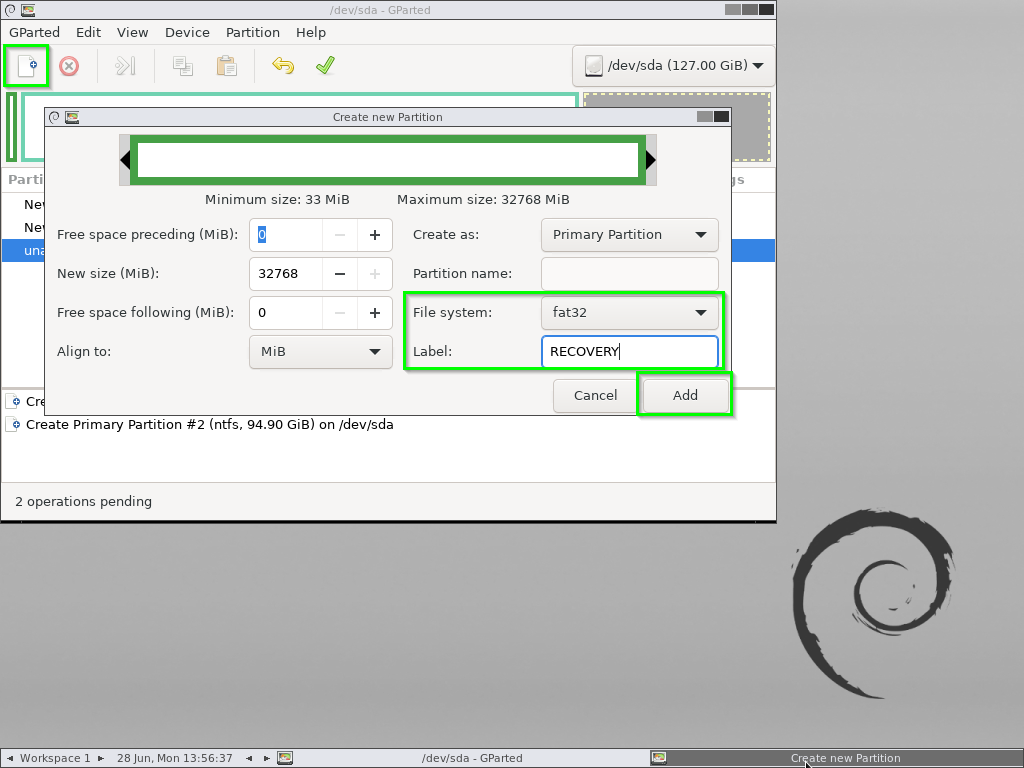Image resolution: width=1024 pixels, height=768 pixels.
Task: Click left resize arrow on partition bar
Action: (x=125, y=160)
